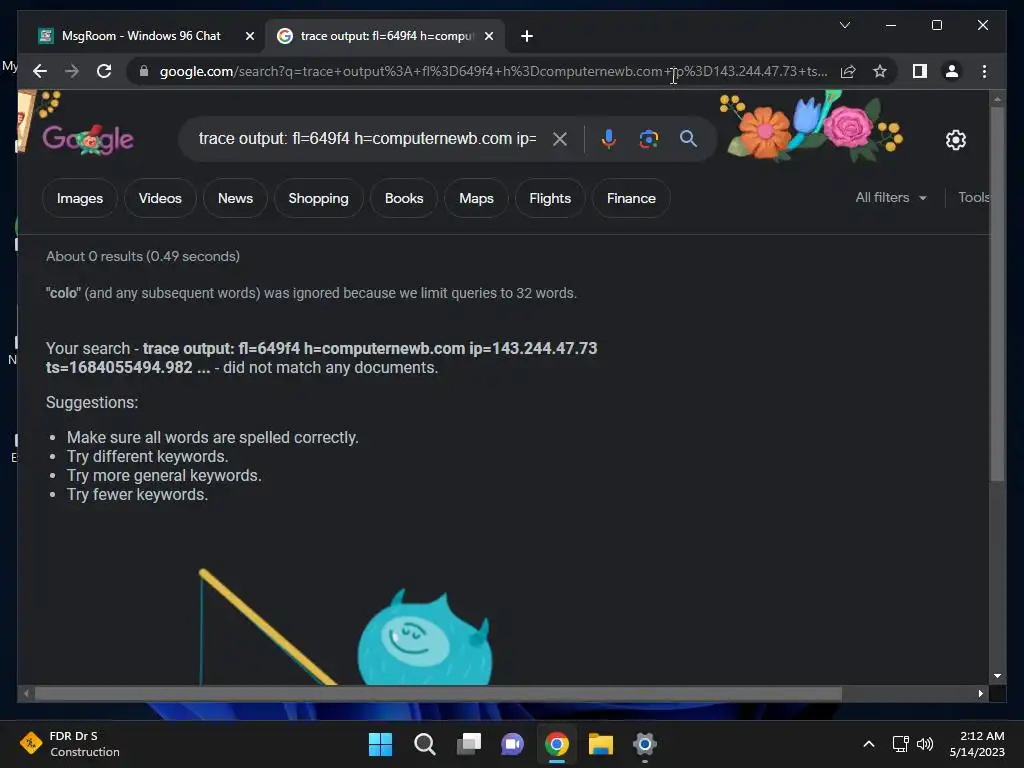
Task: Close the trace output search tab
Action: click(488, 36)
